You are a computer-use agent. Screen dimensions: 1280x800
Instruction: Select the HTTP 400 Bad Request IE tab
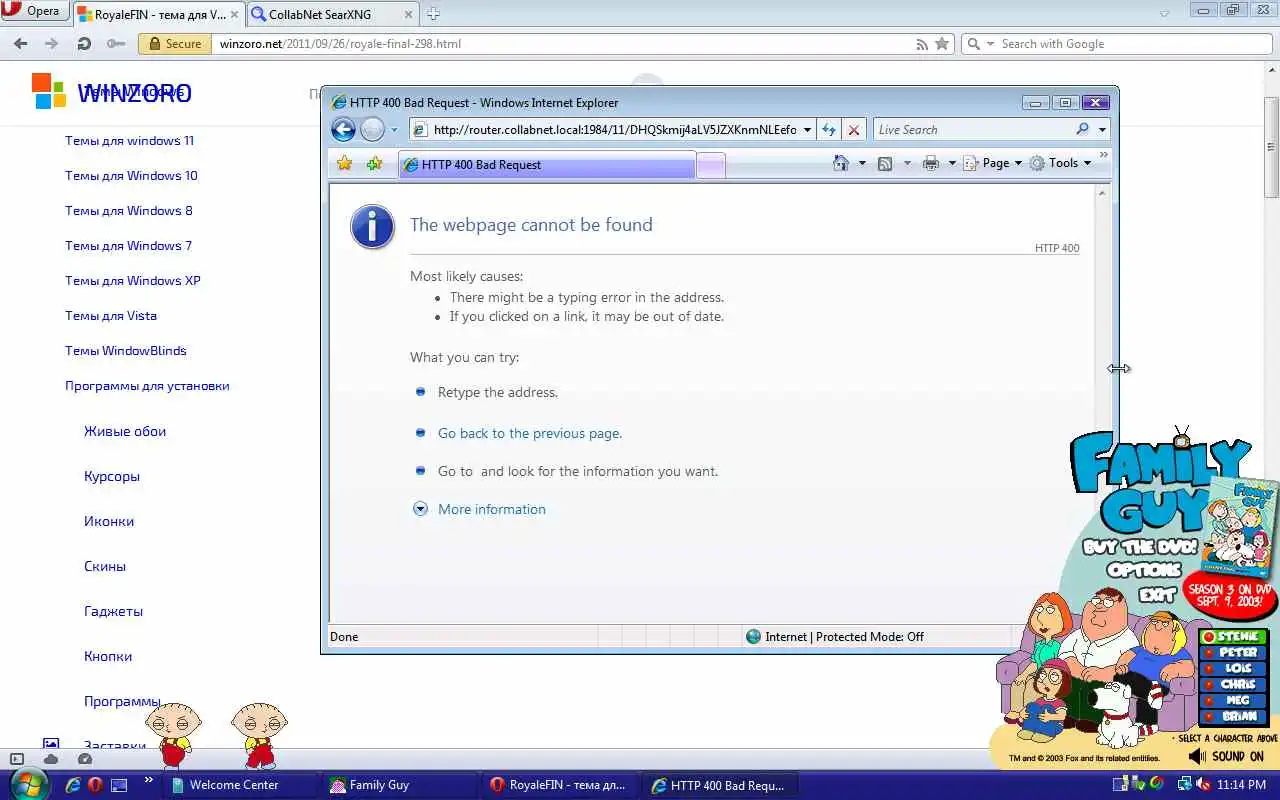(x=546, y=165)
